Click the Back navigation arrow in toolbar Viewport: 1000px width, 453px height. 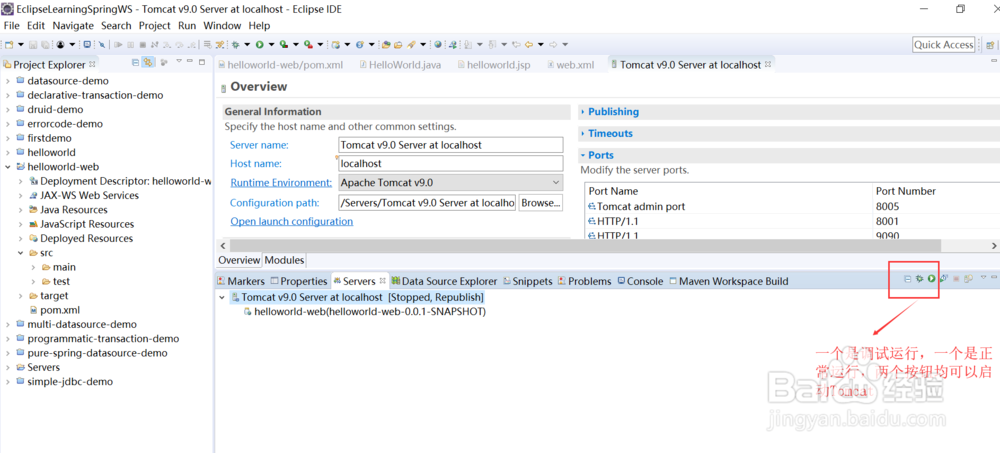pyautogui.click(x=529, y=45)
